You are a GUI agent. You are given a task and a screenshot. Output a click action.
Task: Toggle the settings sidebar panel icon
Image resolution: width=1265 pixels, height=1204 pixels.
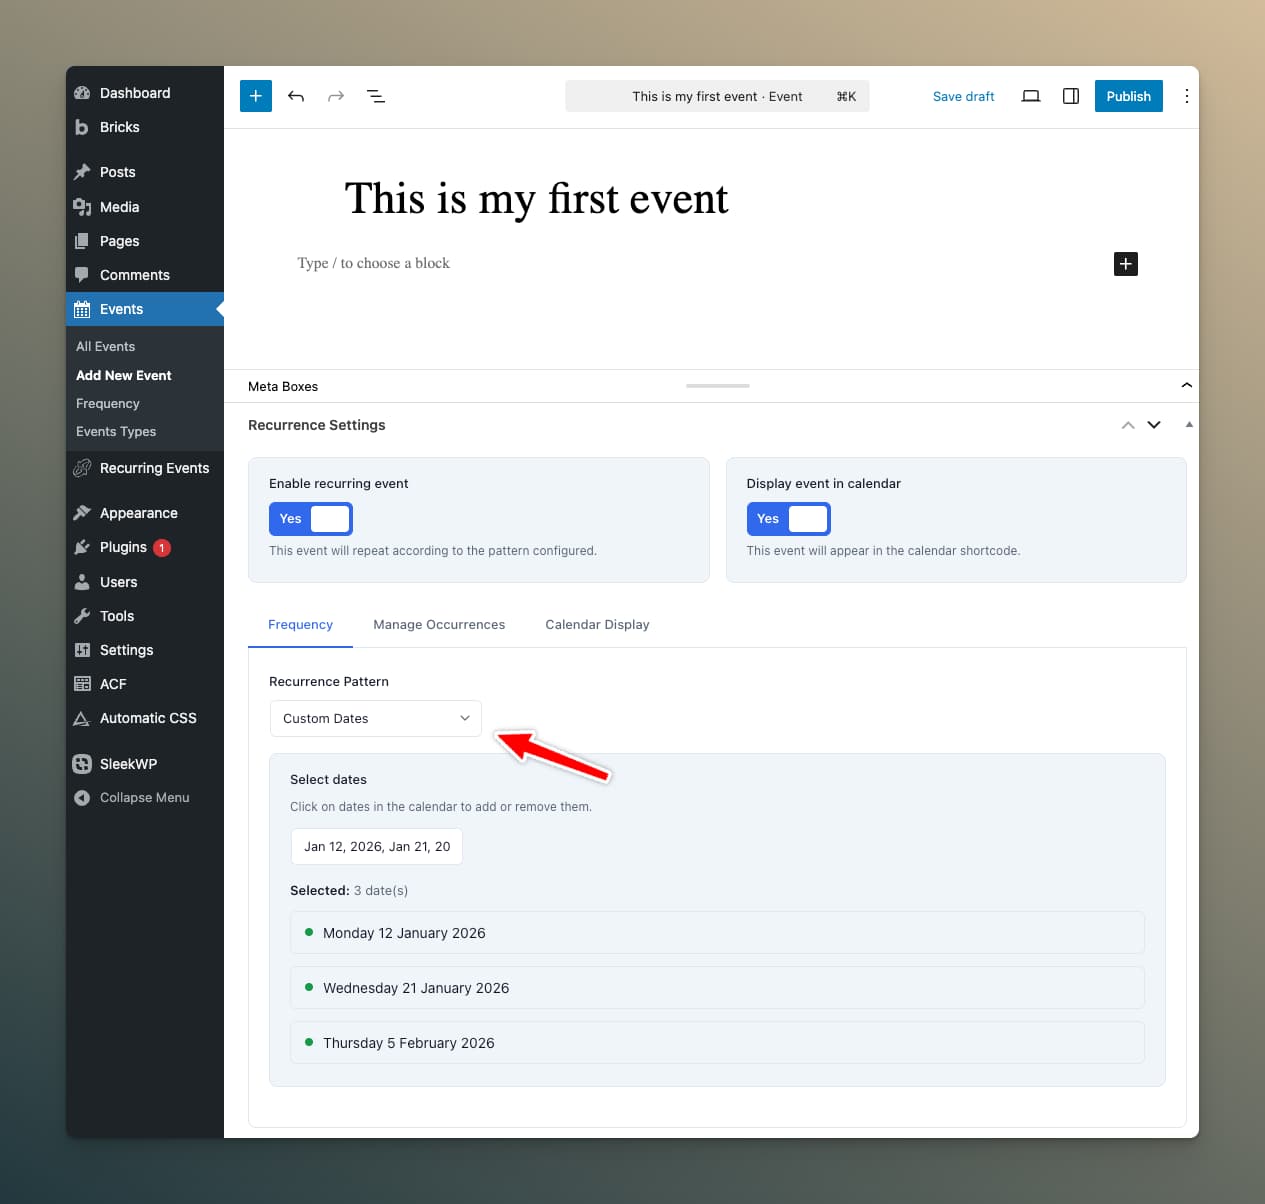[1070, 96]
